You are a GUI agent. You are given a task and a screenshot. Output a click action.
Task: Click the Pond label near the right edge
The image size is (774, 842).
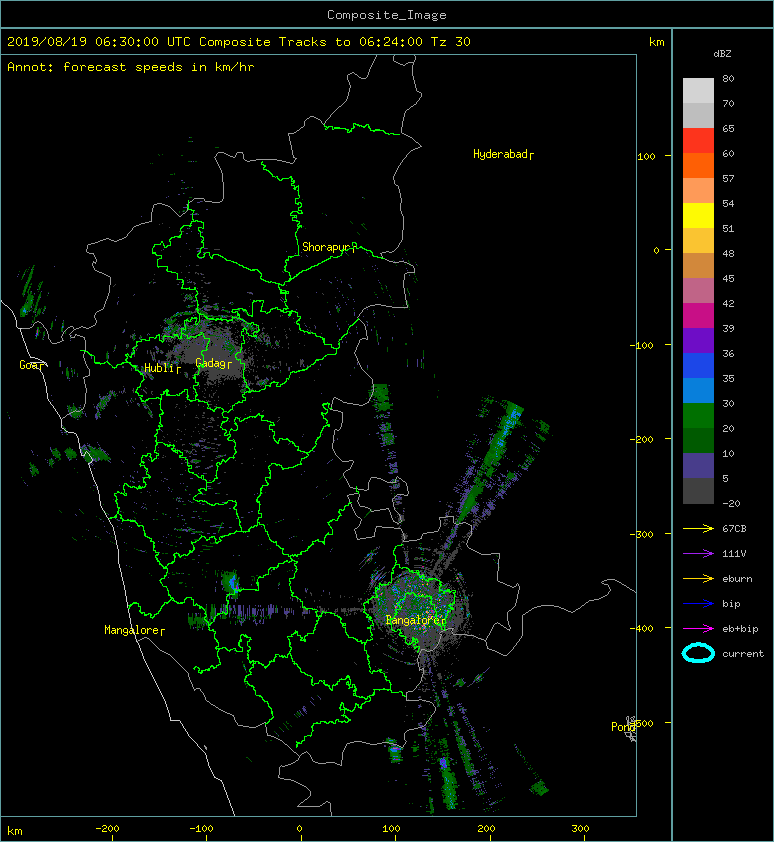point(623,727)
